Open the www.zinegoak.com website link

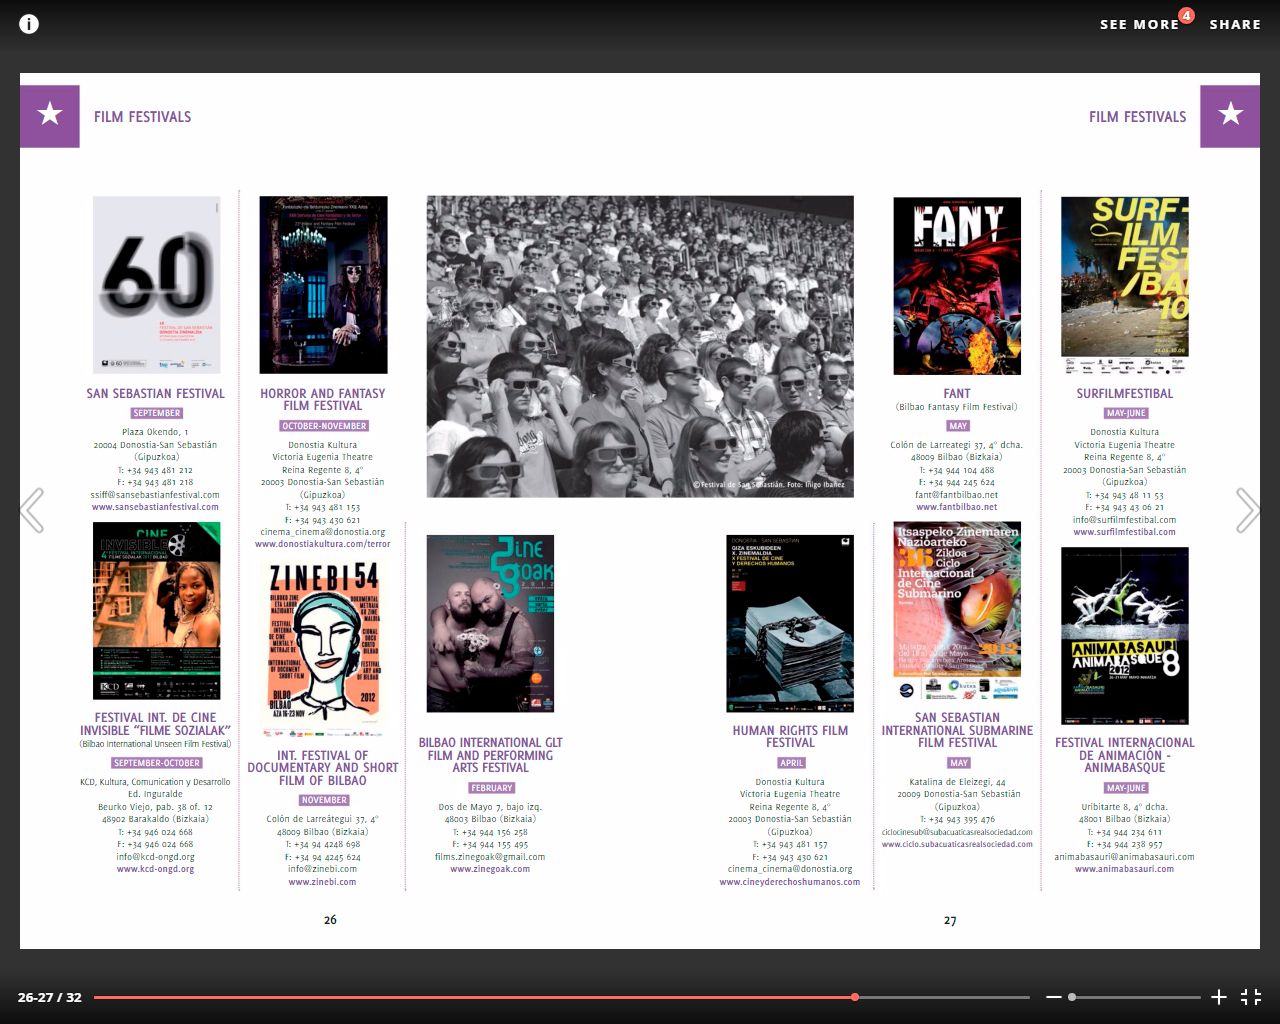pyautogui.click(x=490, y=869)
